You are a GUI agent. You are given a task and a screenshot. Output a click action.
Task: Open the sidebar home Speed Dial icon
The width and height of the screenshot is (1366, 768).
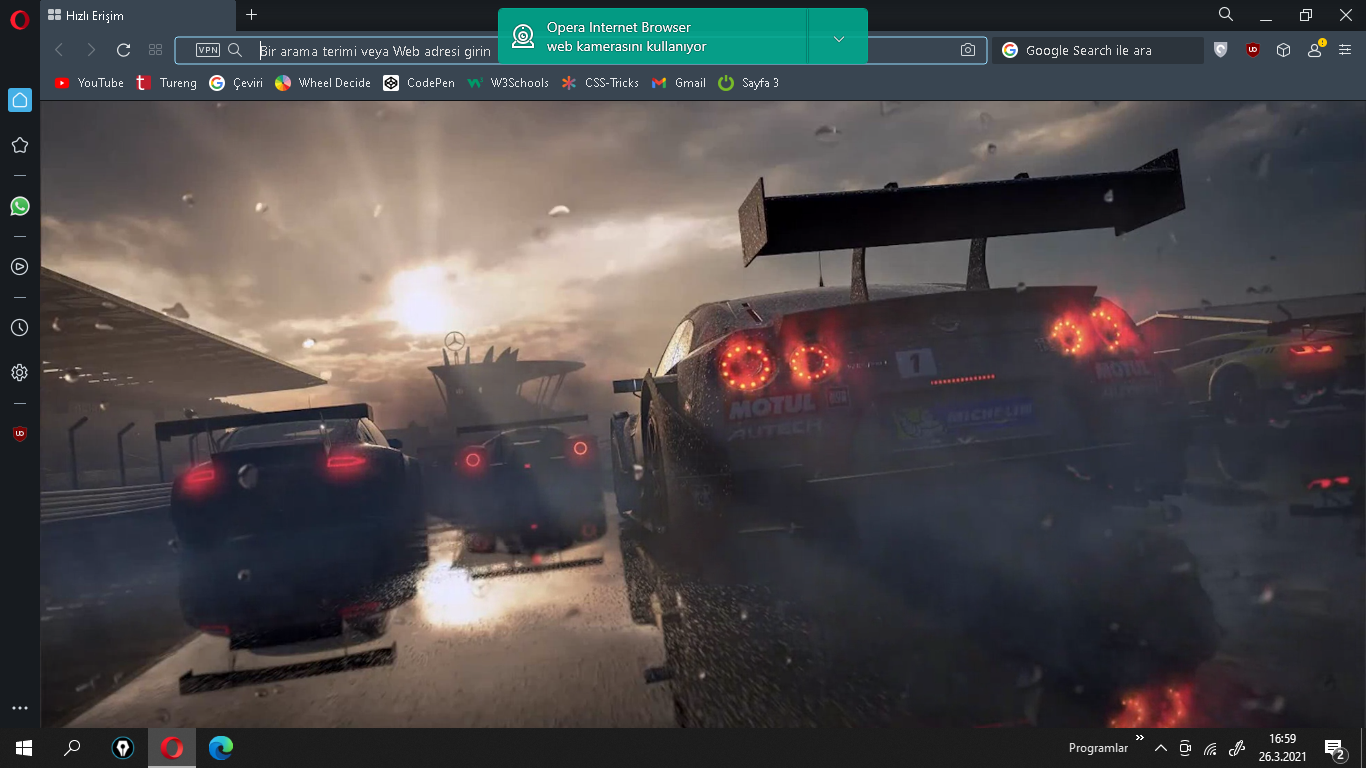19,100
